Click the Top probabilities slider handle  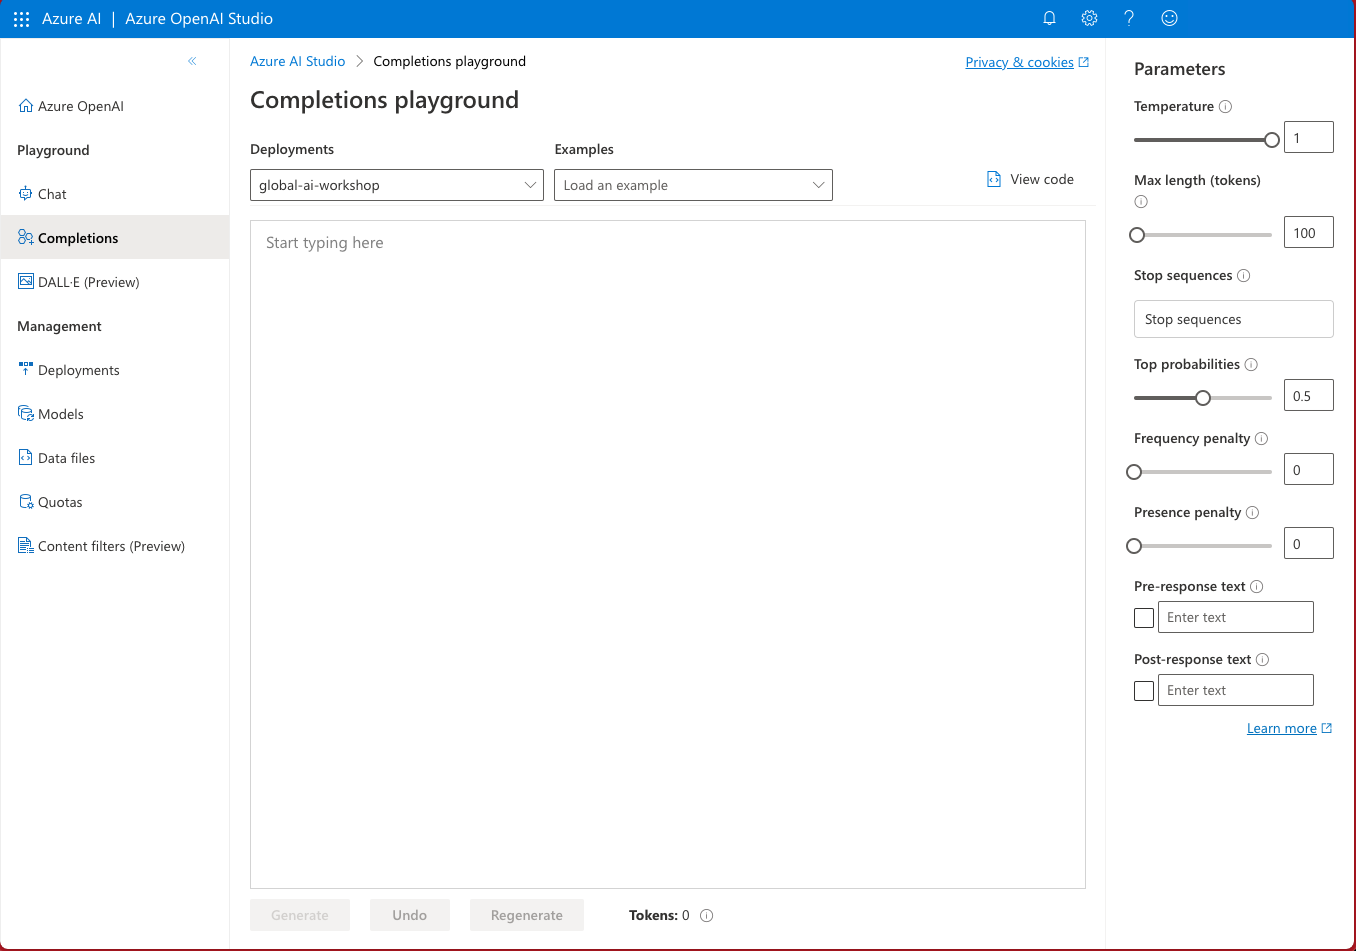1203,398
